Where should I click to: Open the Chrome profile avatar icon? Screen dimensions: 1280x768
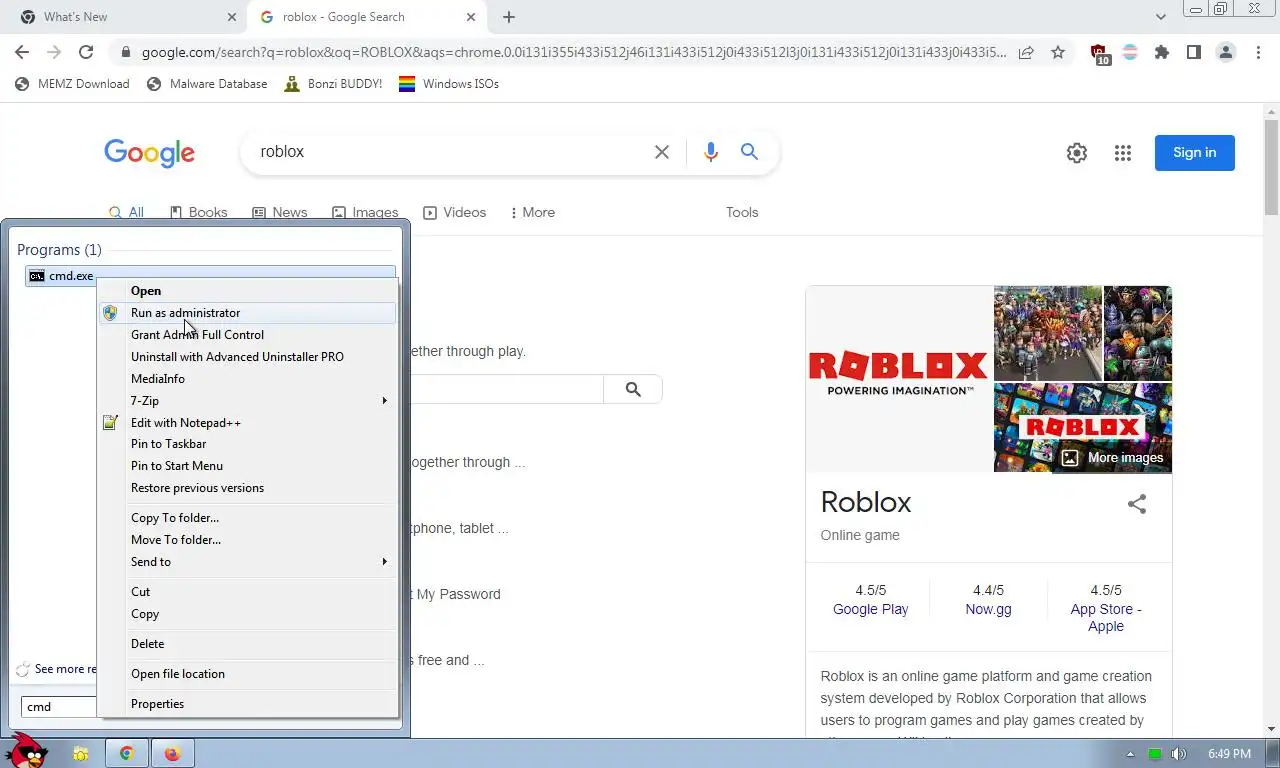click(x=1226, y=52)
